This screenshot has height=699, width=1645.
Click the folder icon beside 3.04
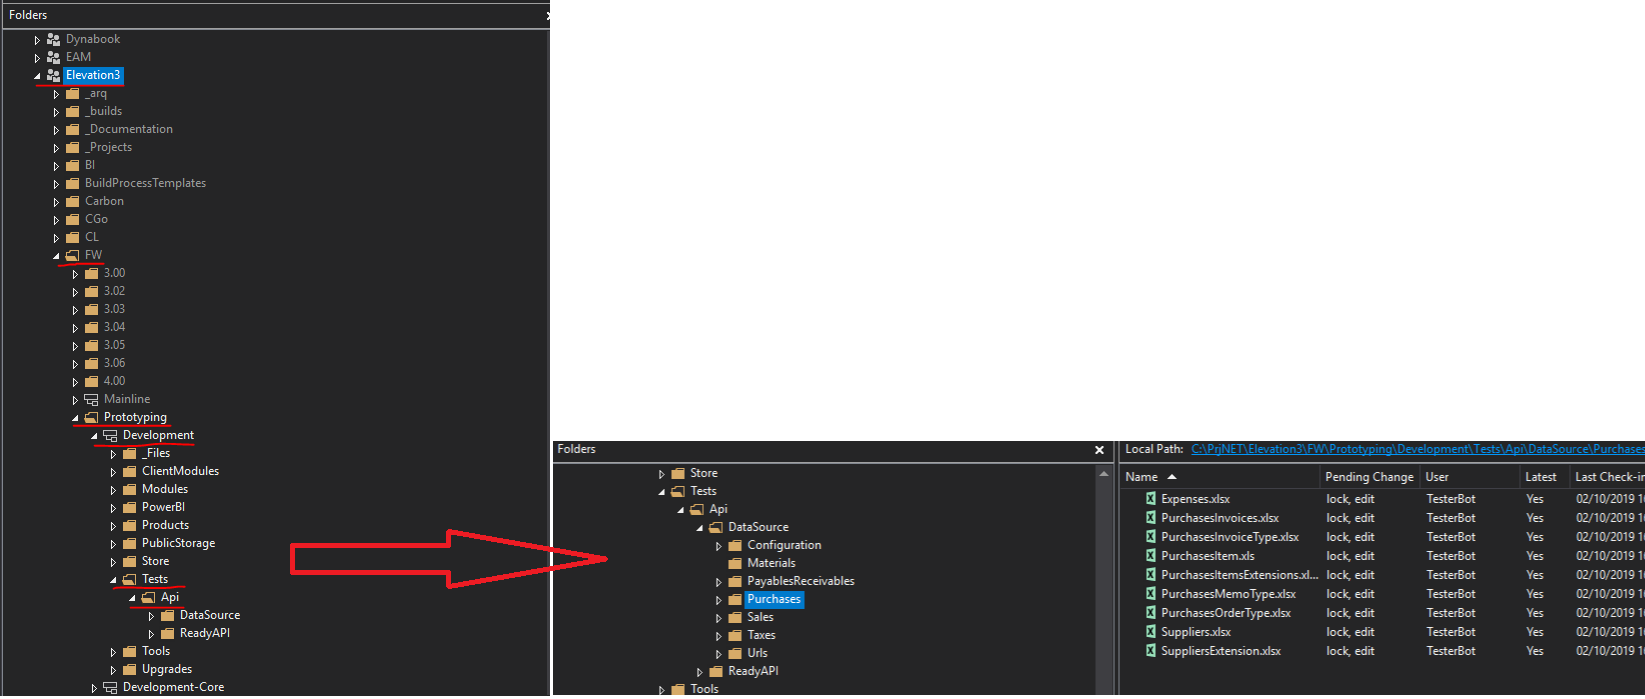tap(92, 327)
